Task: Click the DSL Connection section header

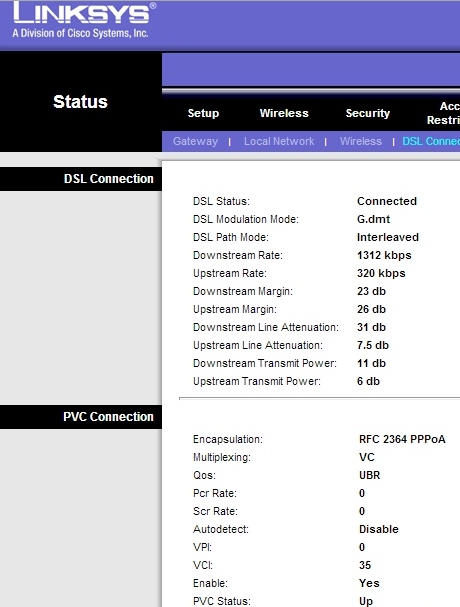Action: (108, 179)
